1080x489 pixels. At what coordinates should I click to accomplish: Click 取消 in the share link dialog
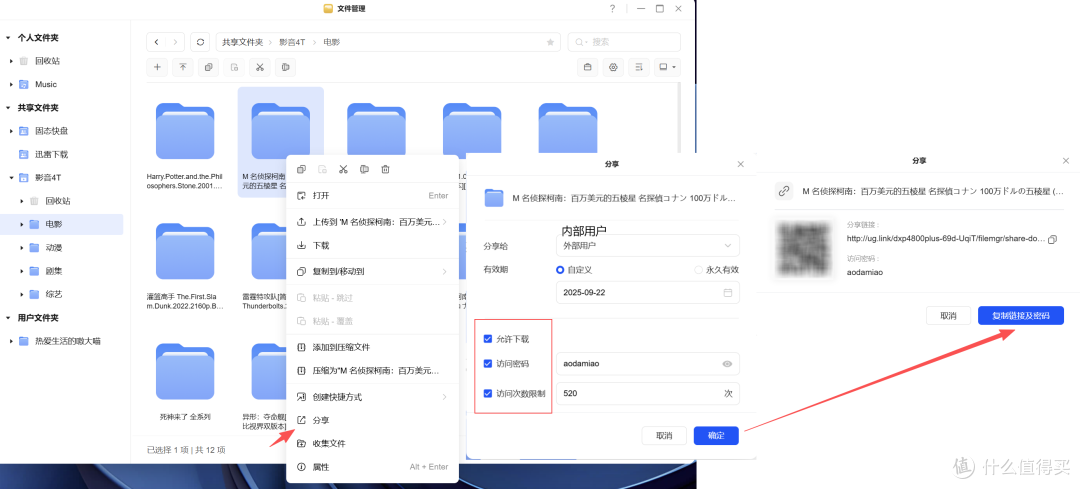pos(948,315)
